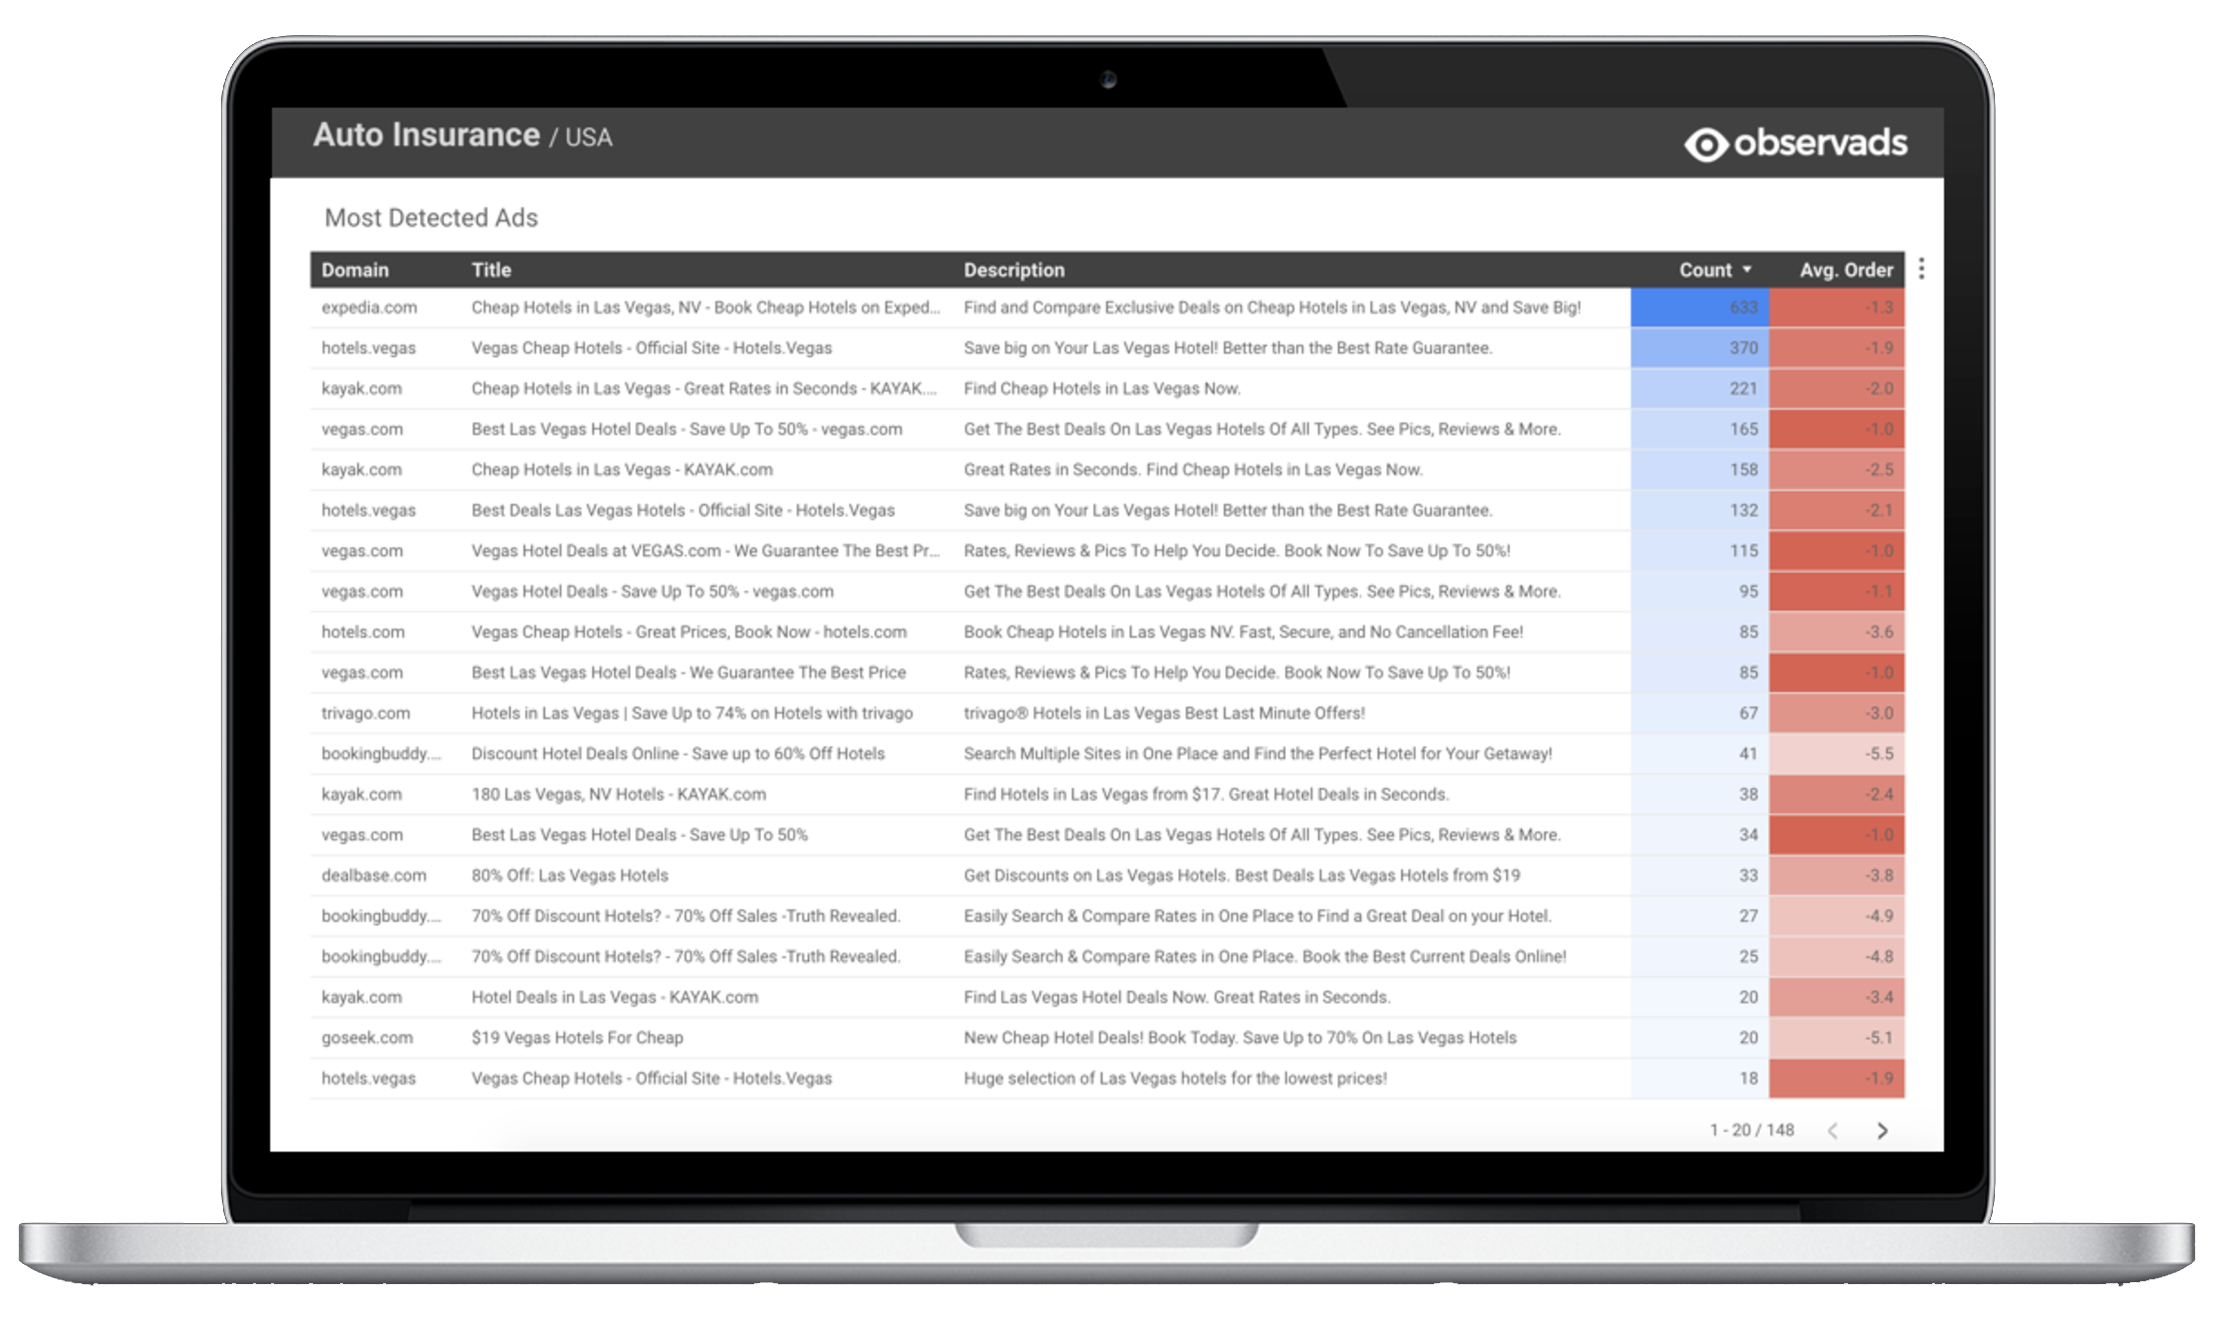Sort table by the Domain column header

(355, 270)
